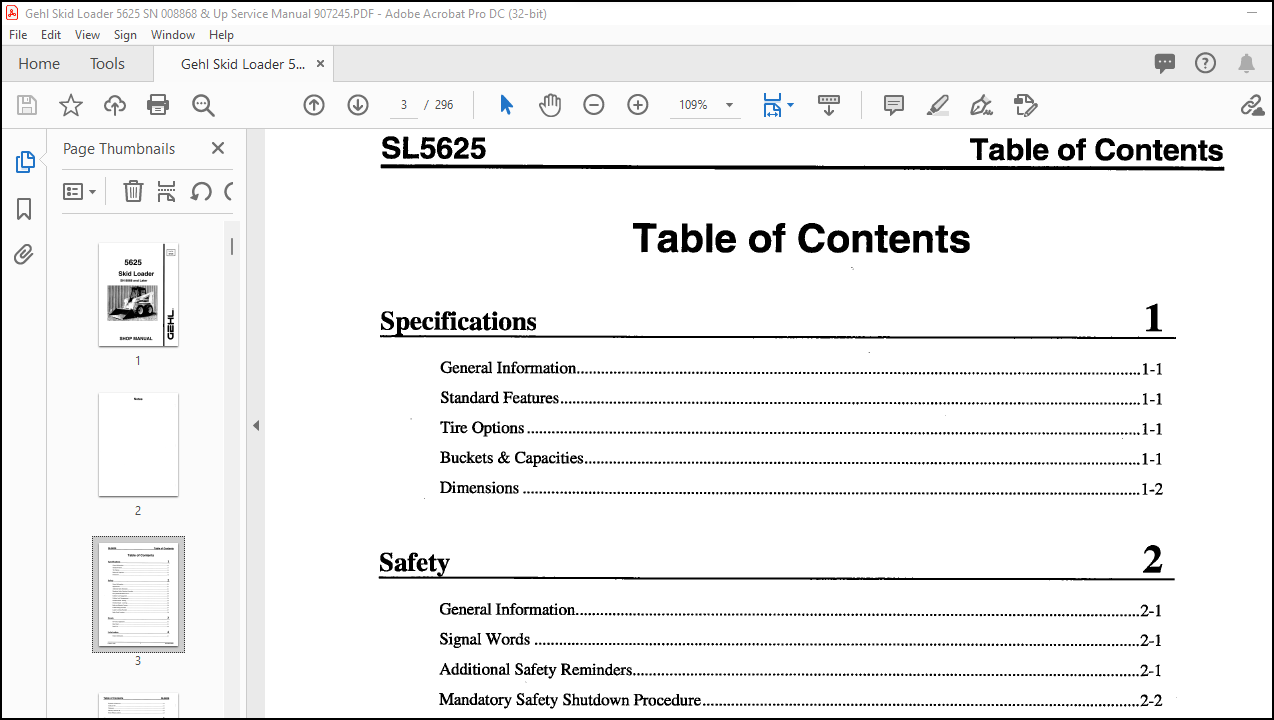
Task: Select the Highlight text pen tool
Action: [x=937, y=105]
